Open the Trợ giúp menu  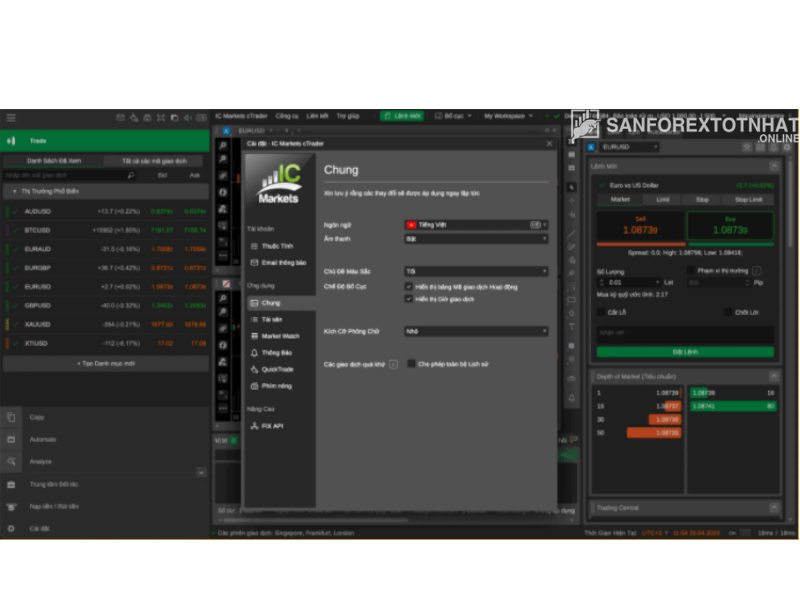point(348,116)
